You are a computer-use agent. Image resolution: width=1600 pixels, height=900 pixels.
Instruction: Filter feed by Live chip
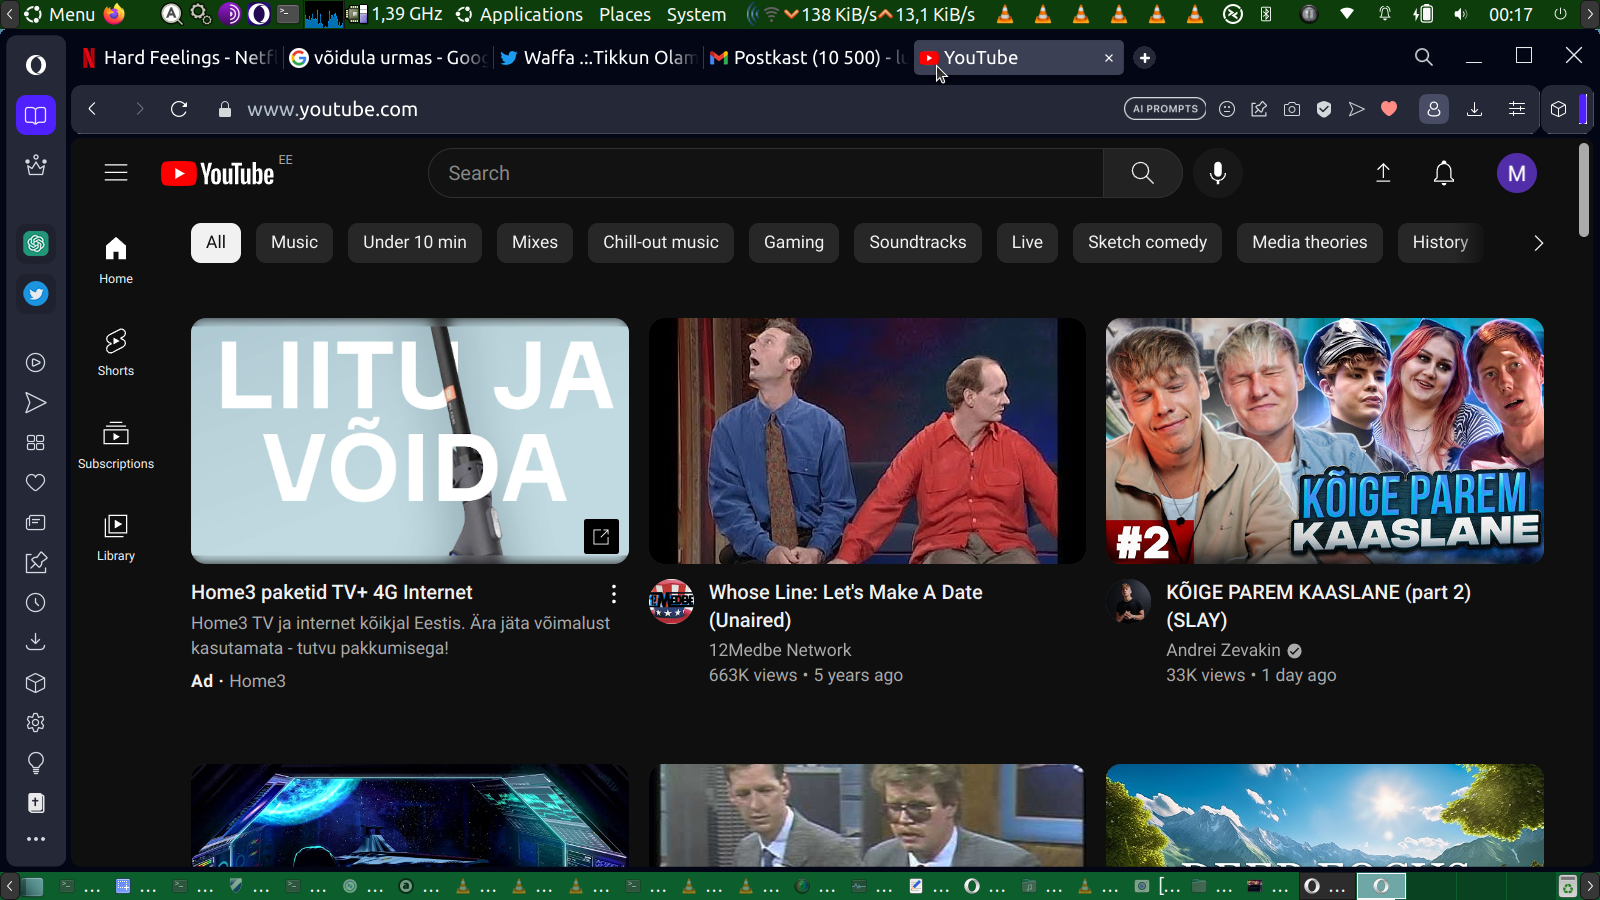[1027, 243]
